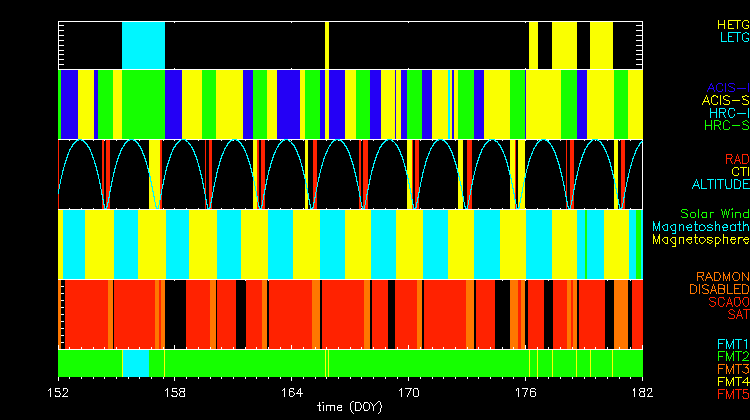
Task: Select the Magnetosphere legend label
Action: click(700, 240)
